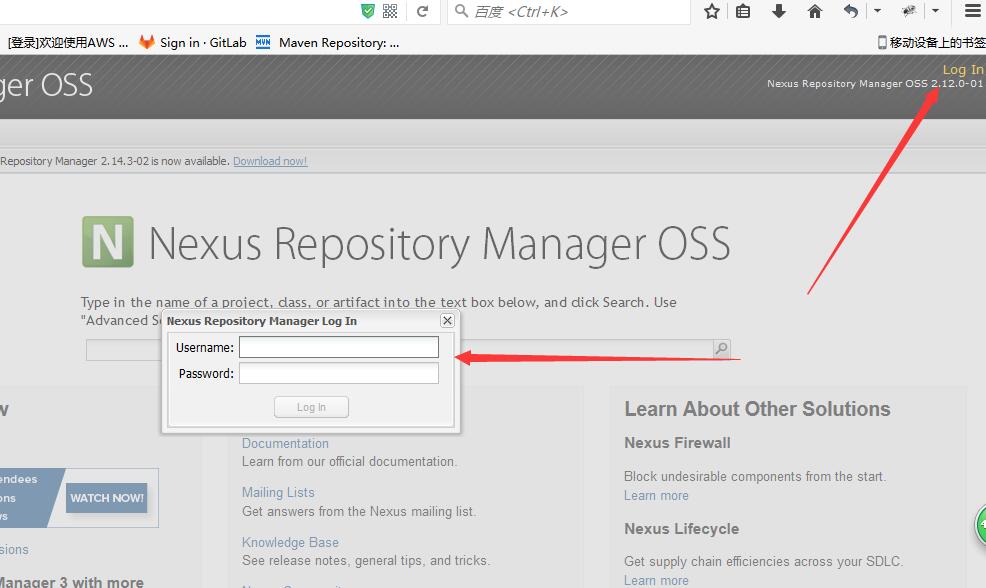
Task: Click the Log In link in the header
Action: [x=963, y=70]
